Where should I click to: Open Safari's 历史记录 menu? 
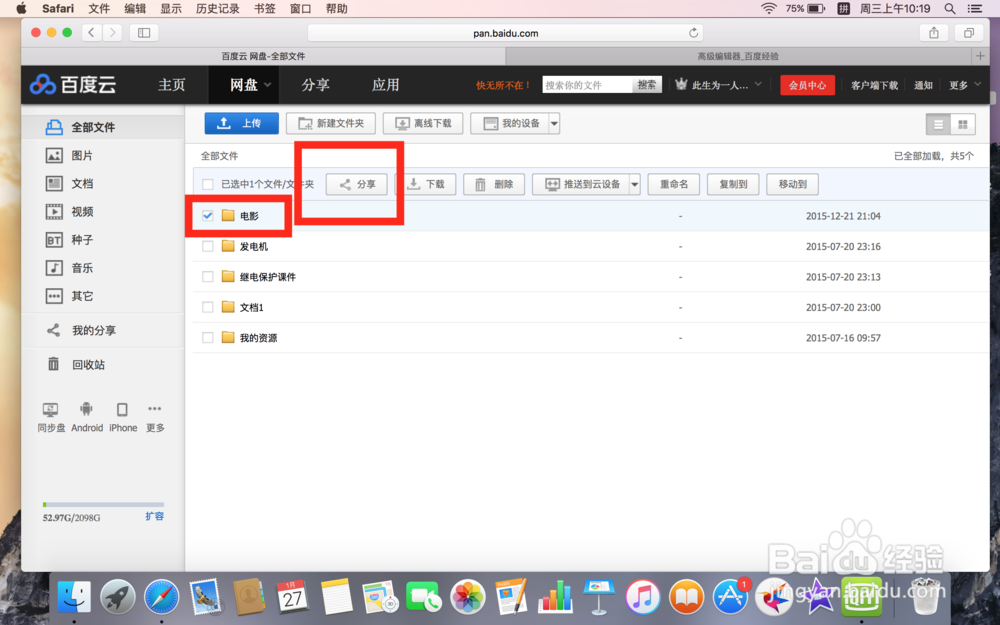216,9
